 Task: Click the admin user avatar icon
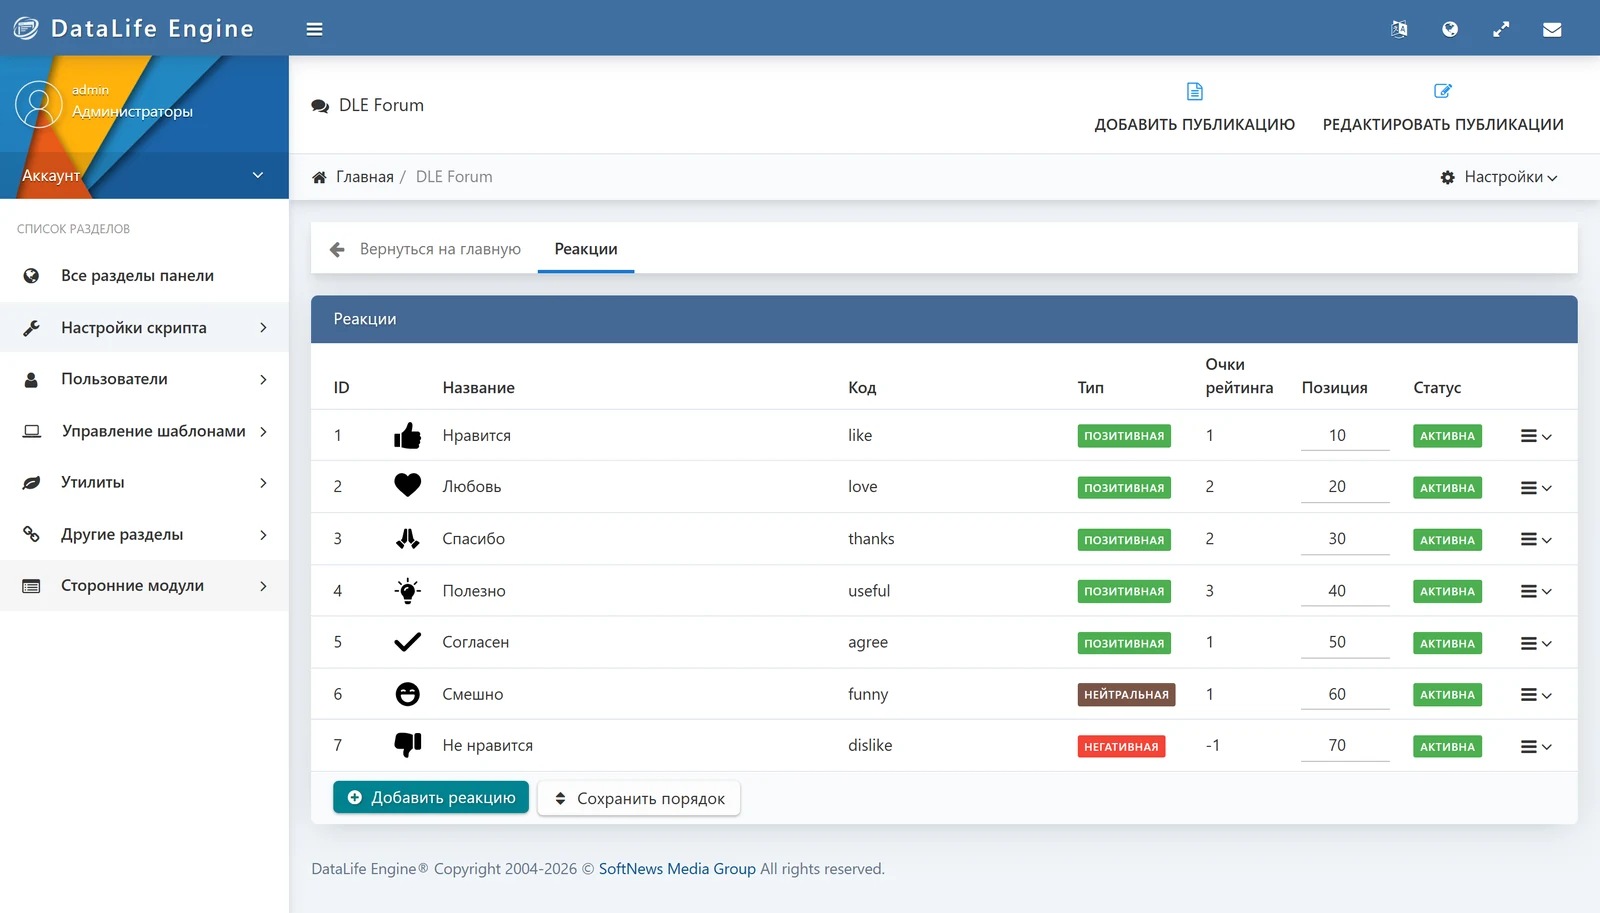[x=39, y=104]
